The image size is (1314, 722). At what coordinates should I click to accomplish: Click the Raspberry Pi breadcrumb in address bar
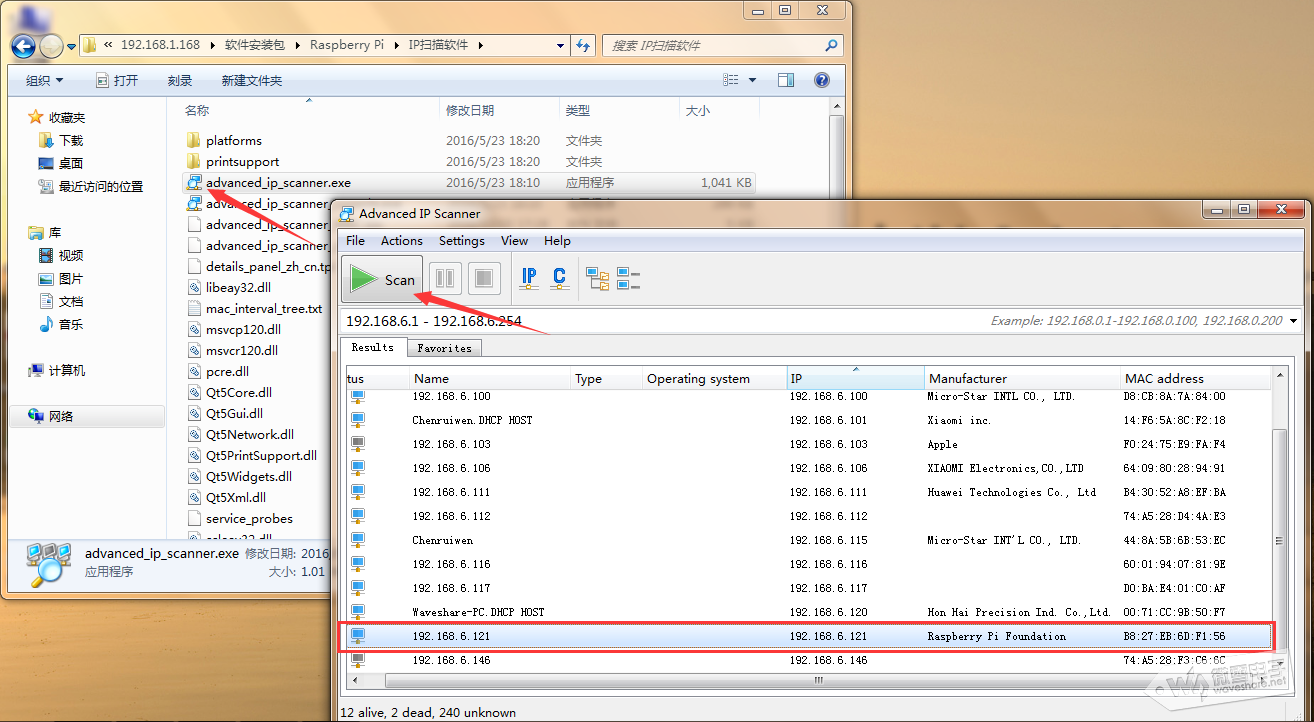(347, 45)
